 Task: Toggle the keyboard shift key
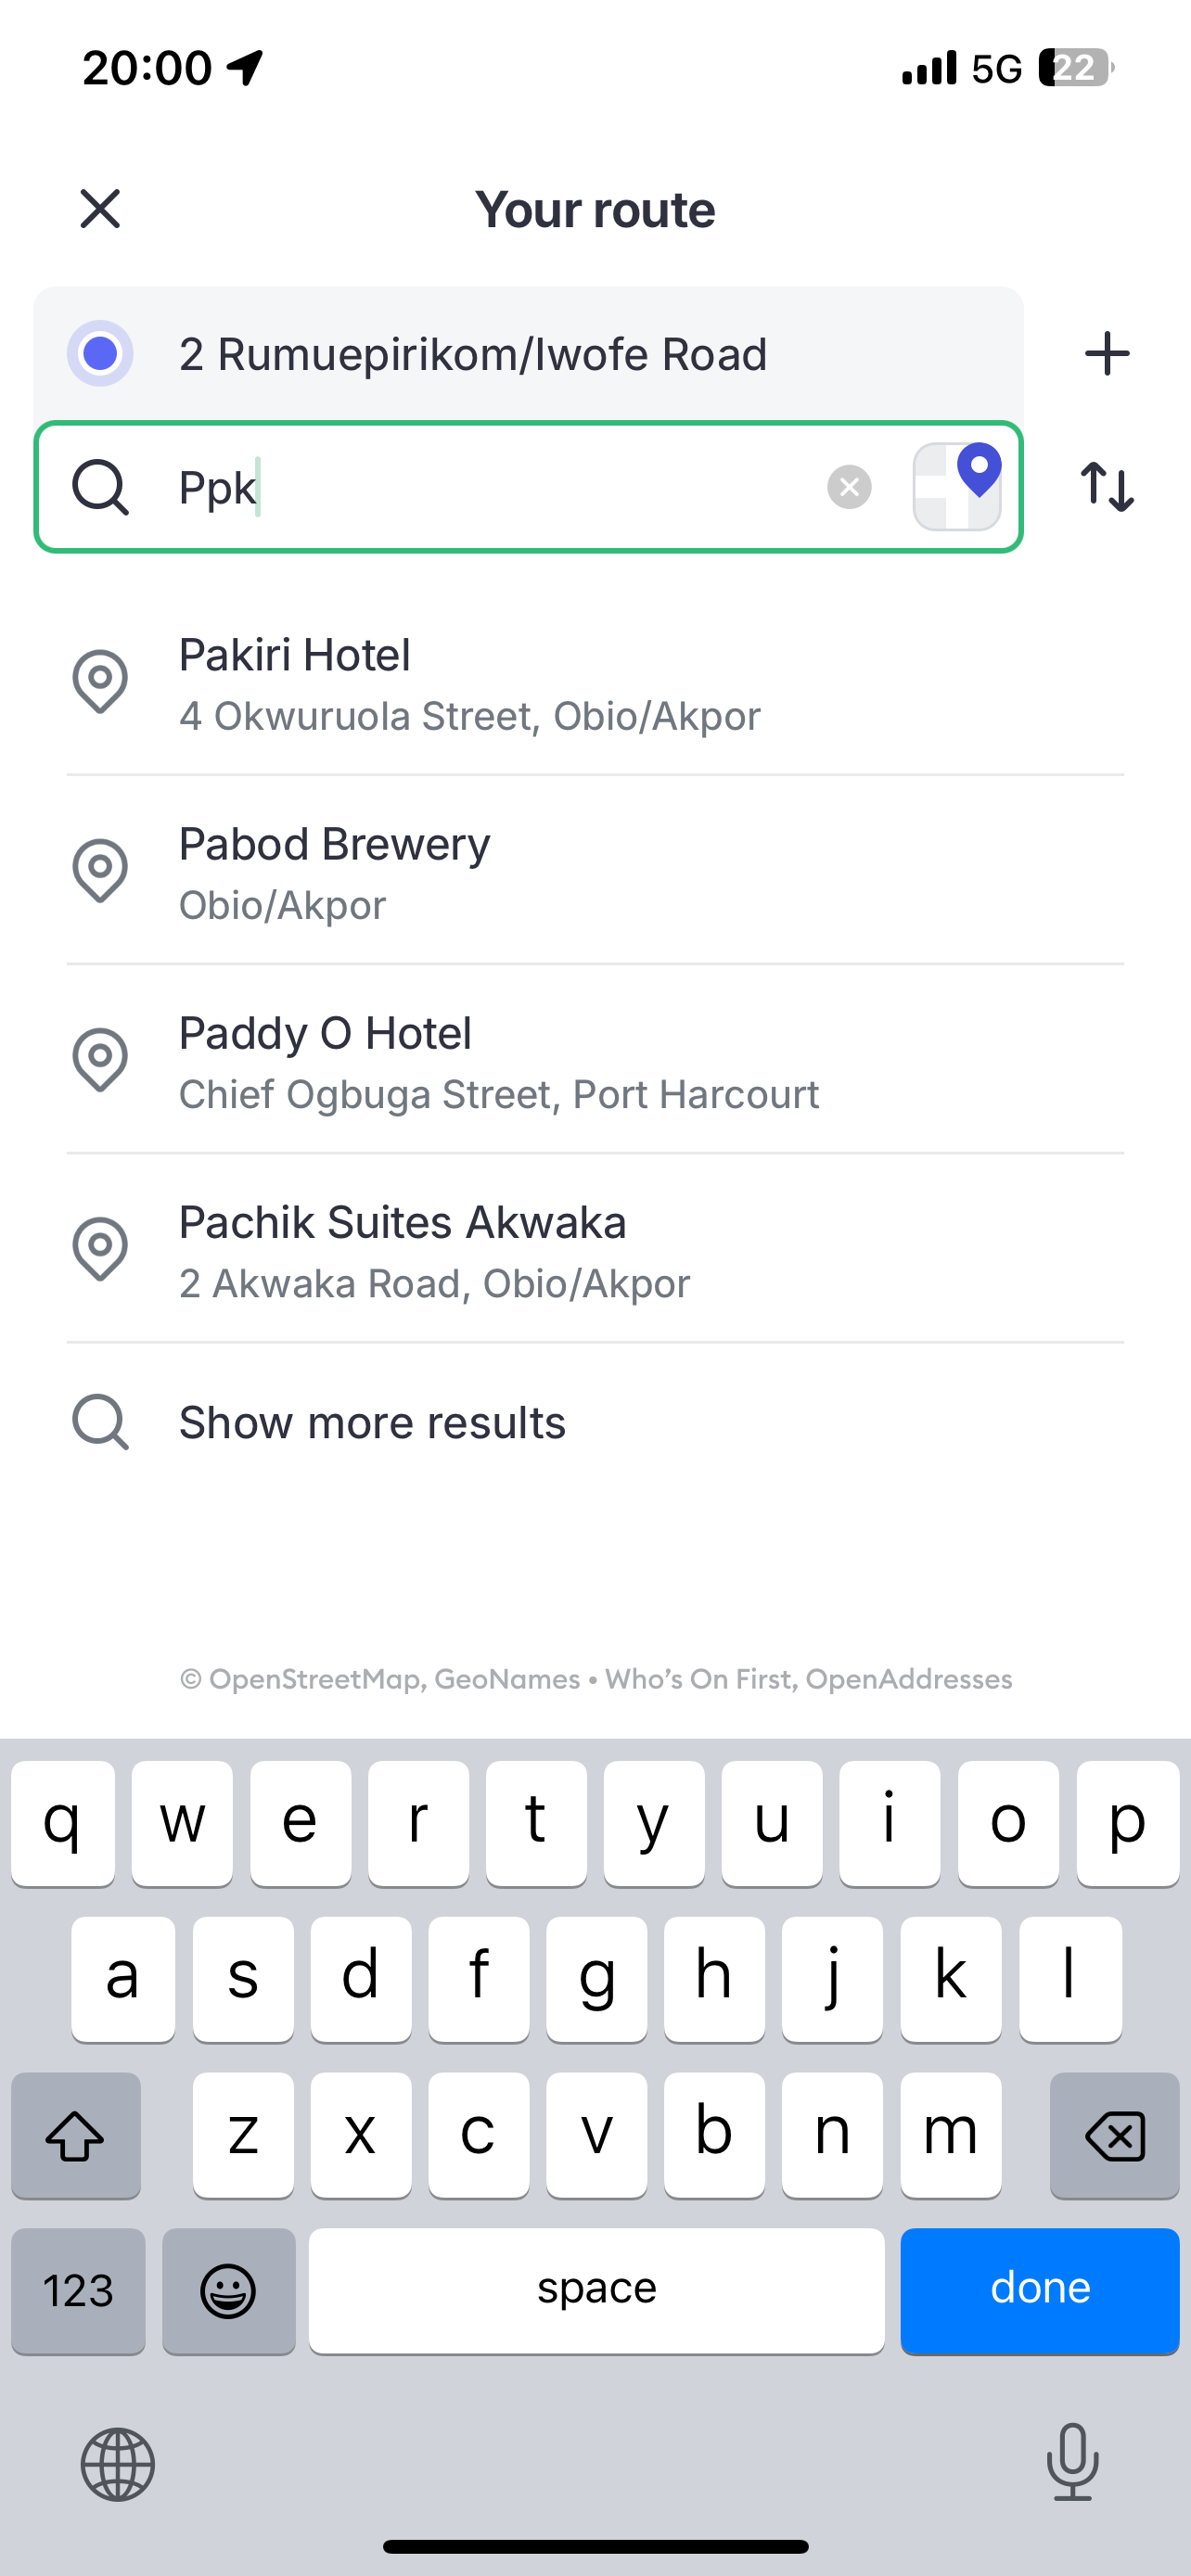tap(76, 2135)
